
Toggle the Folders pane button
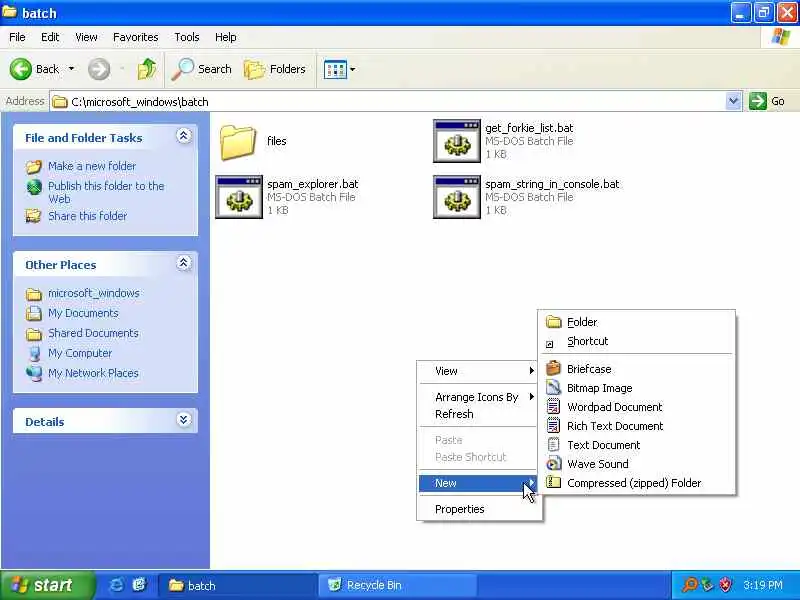click(x=275, y=69)
